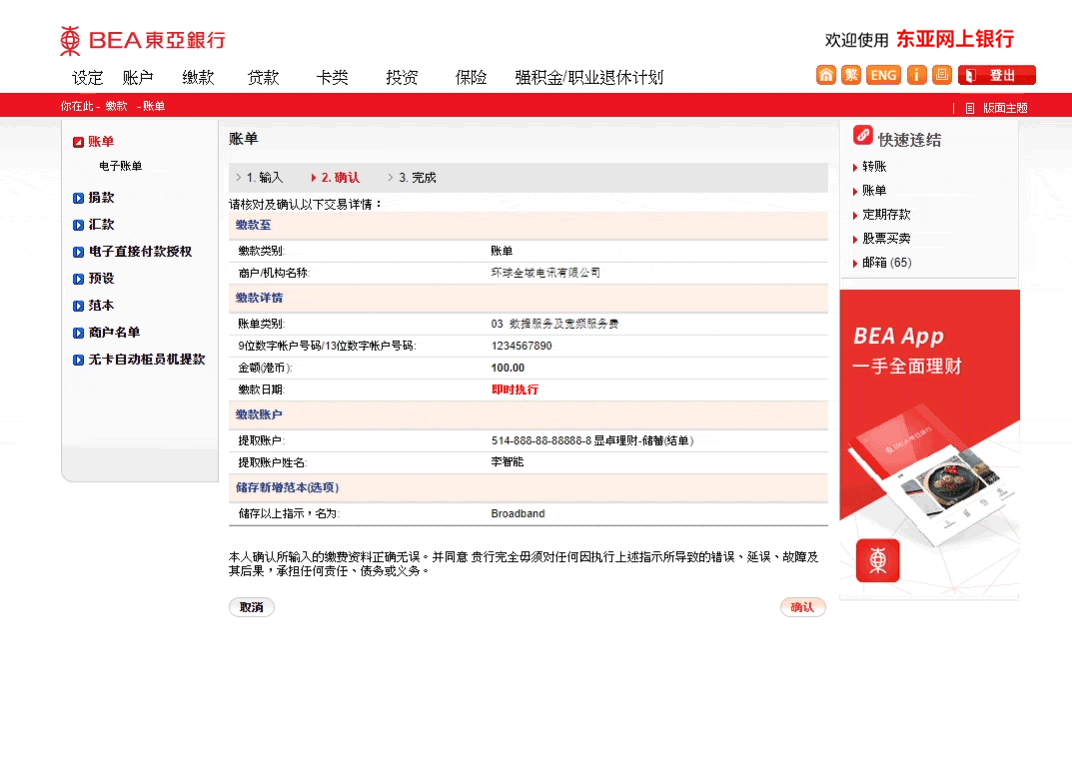Image resolution: width=1072 pixels, height=766 pixels.
Task: Click 账单 in the breadcrumb
Action: click(x=154, y=106)
